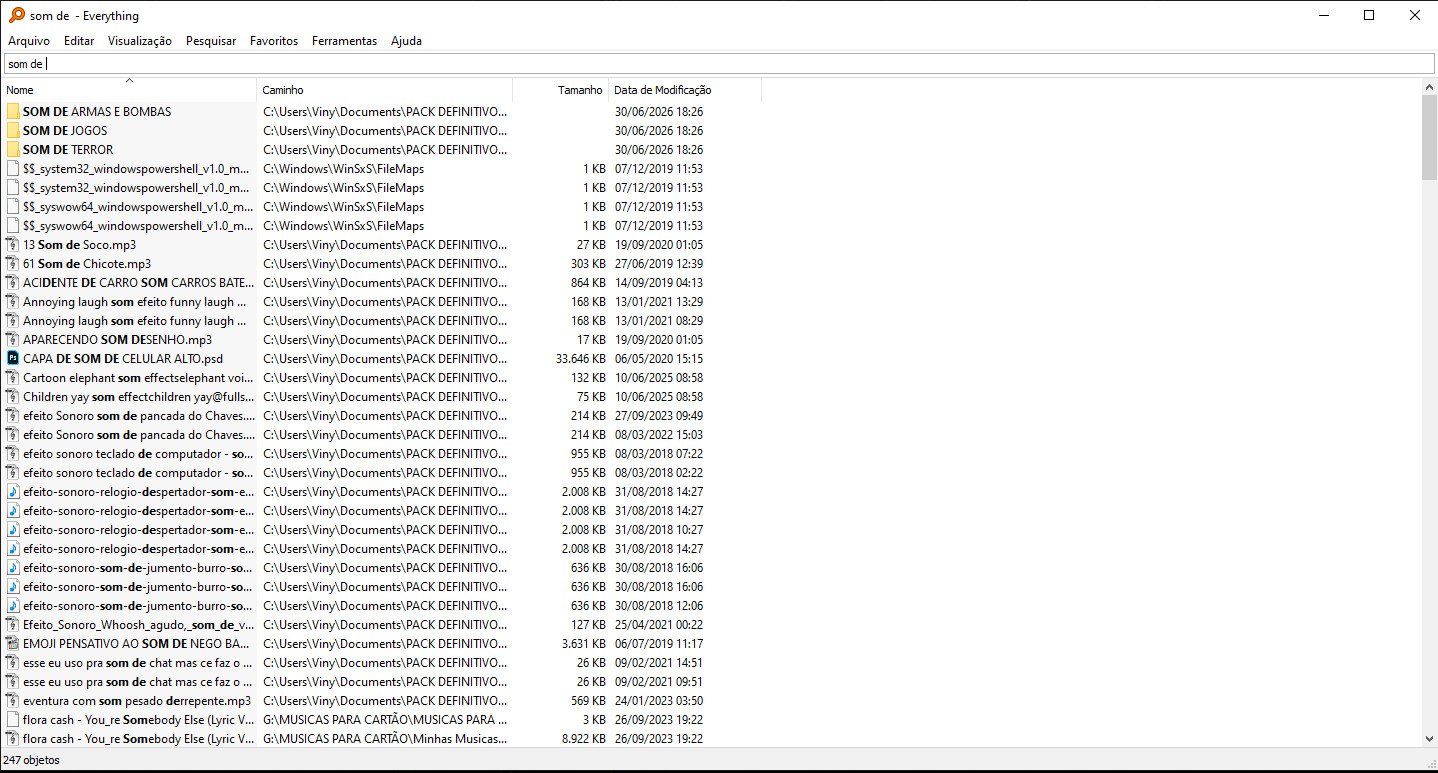
Task: Select $$_system32_windowspowershell row dated 07/12/2019 11:53 first
Action: (380, 169)
